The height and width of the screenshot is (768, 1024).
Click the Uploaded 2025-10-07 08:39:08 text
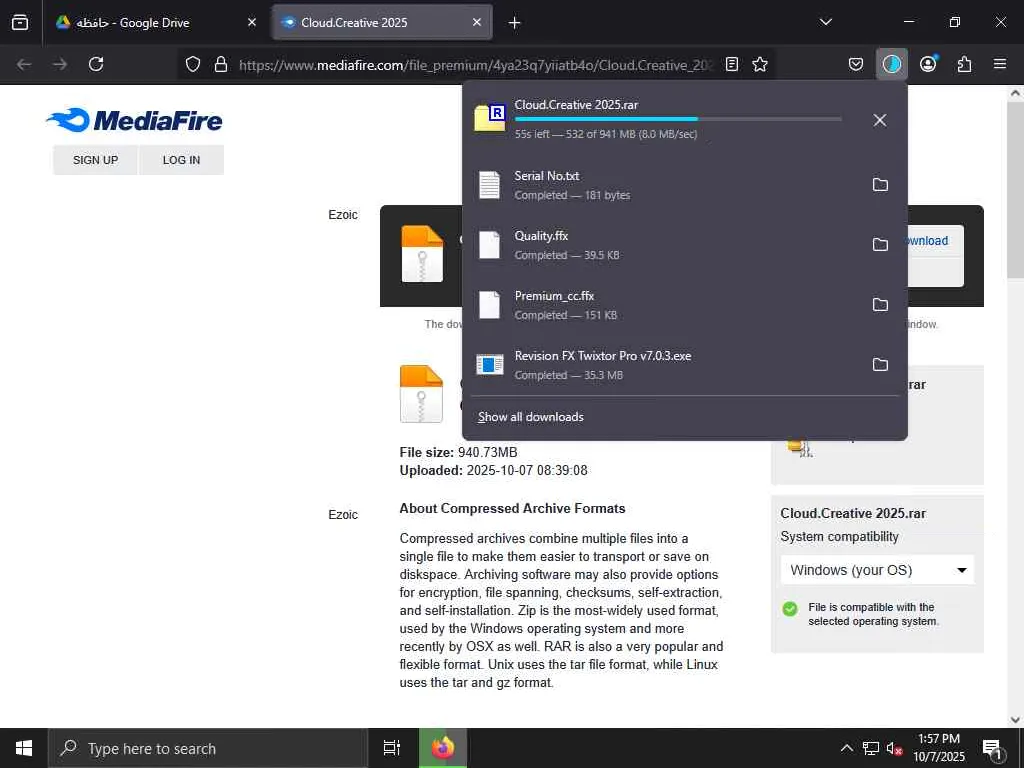(493, 470)
